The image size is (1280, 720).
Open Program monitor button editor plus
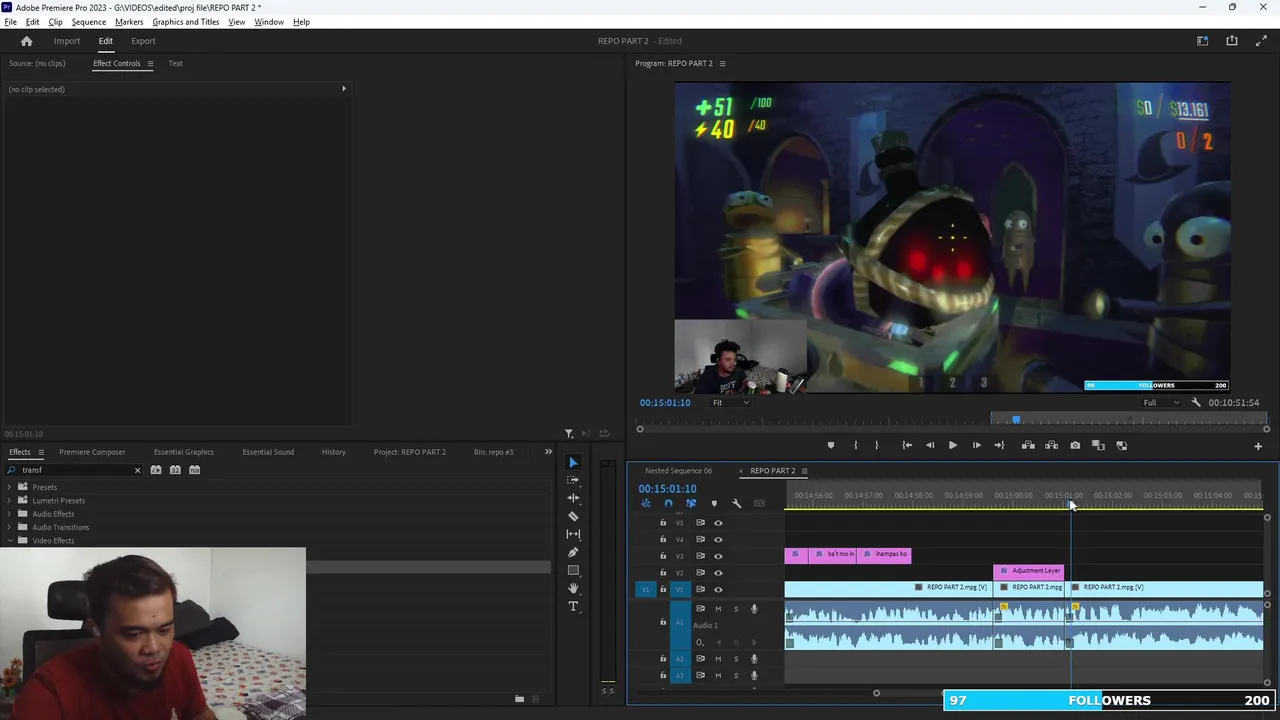1258,446
